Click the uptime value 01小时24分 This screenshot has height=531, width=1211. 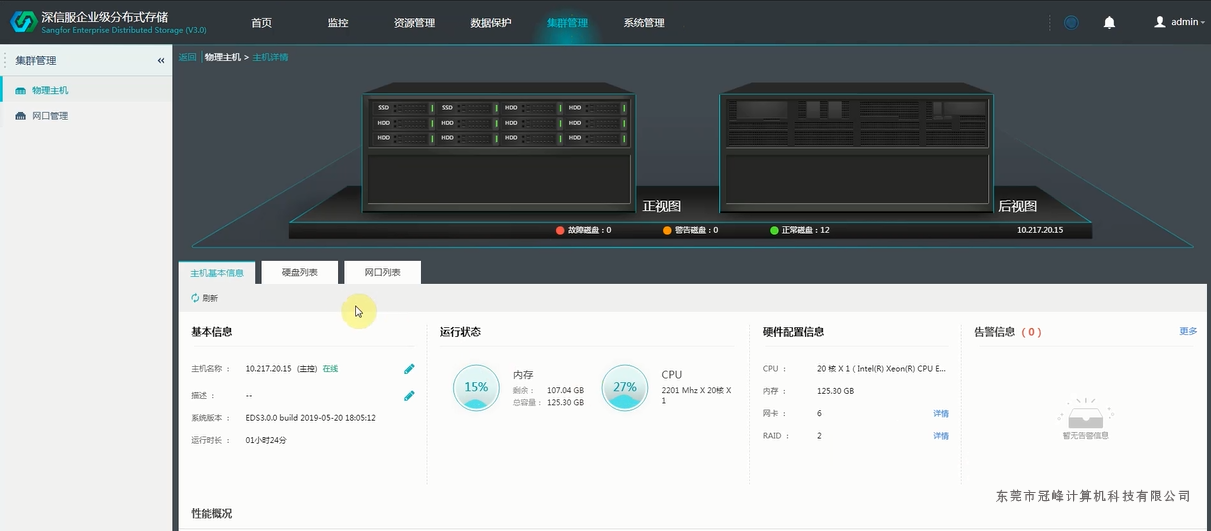[x=267, y=440]
